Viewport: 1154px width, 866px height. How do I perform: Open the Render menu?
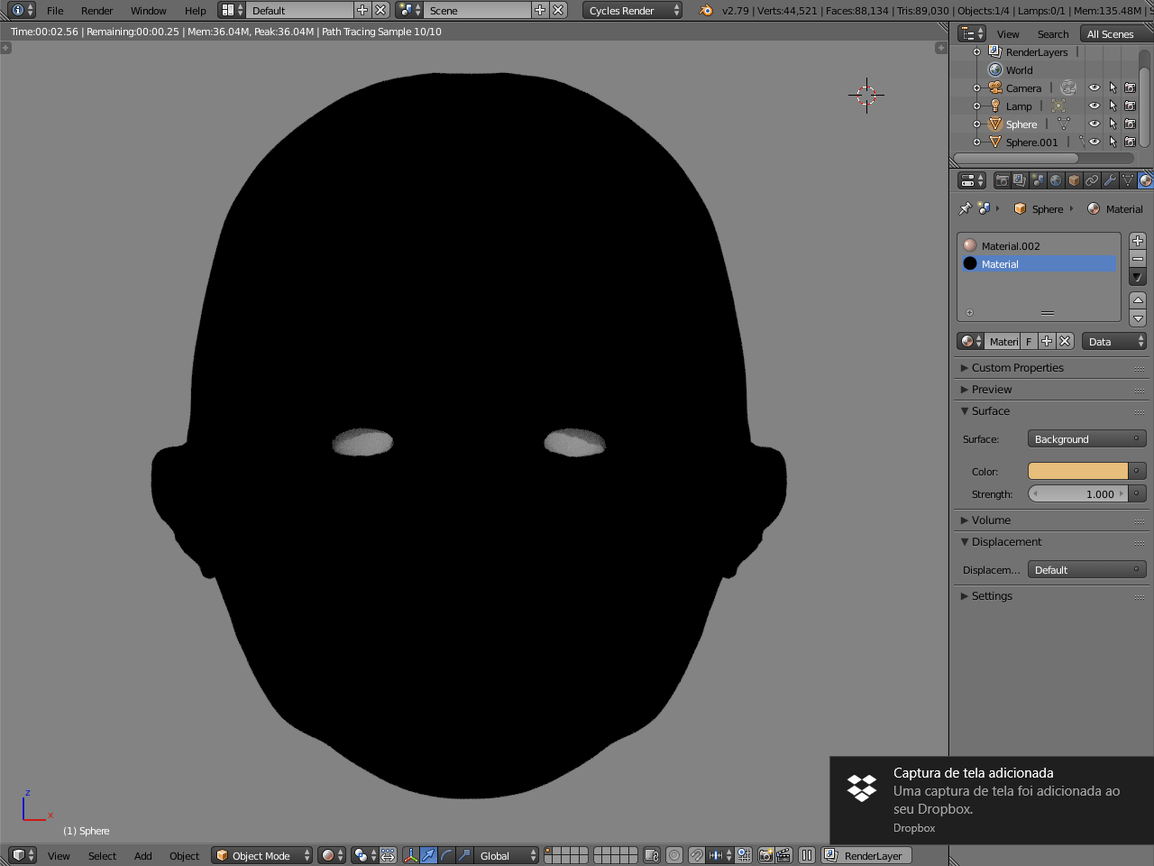pyautogui.click(x=97, y=10)
